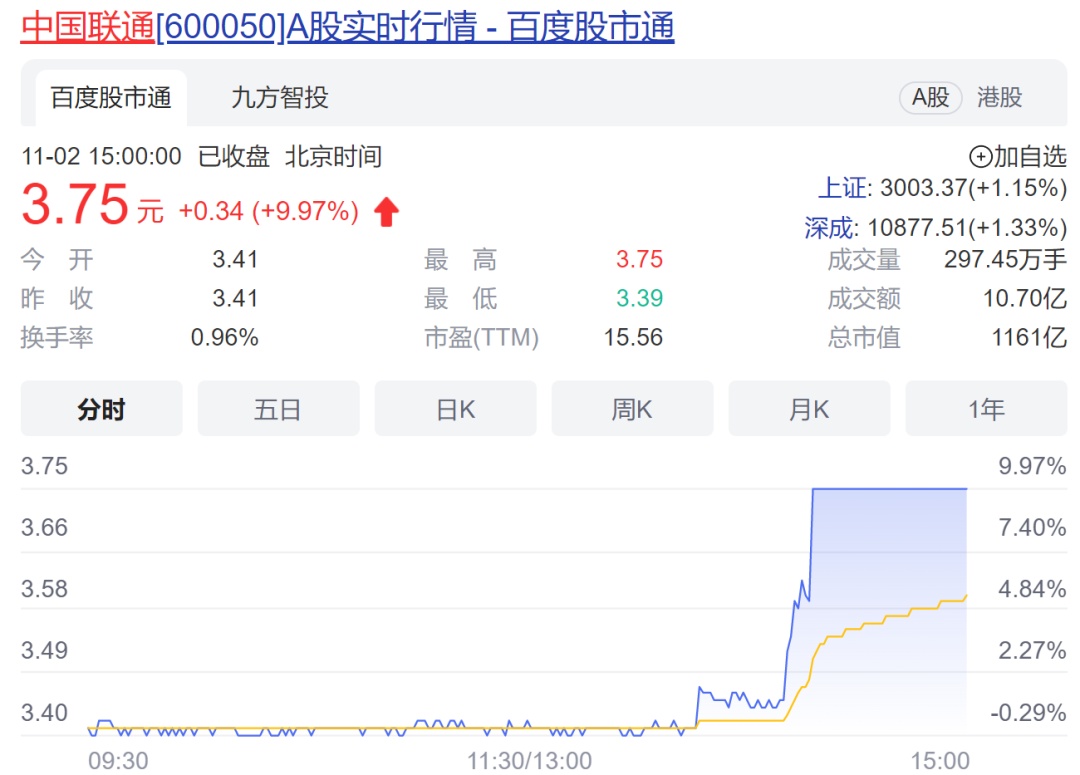Select the 1年 chart tab
This screenshot has width=1080, height=775.
coord(986,409)
